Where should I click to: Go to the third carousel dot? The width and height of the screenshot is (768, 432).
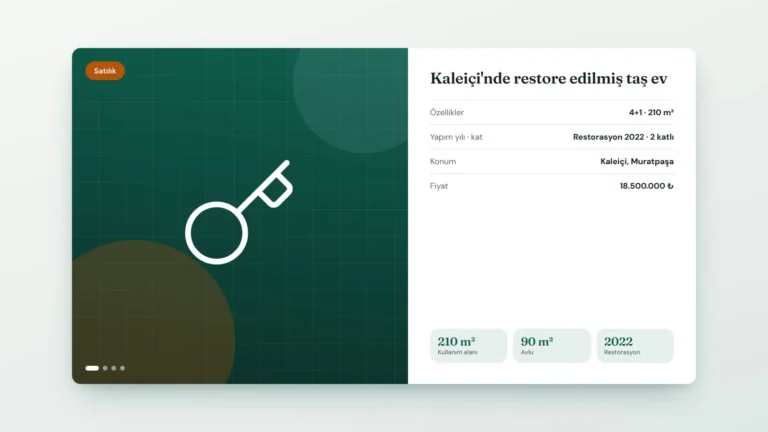(x=114, y=368)
